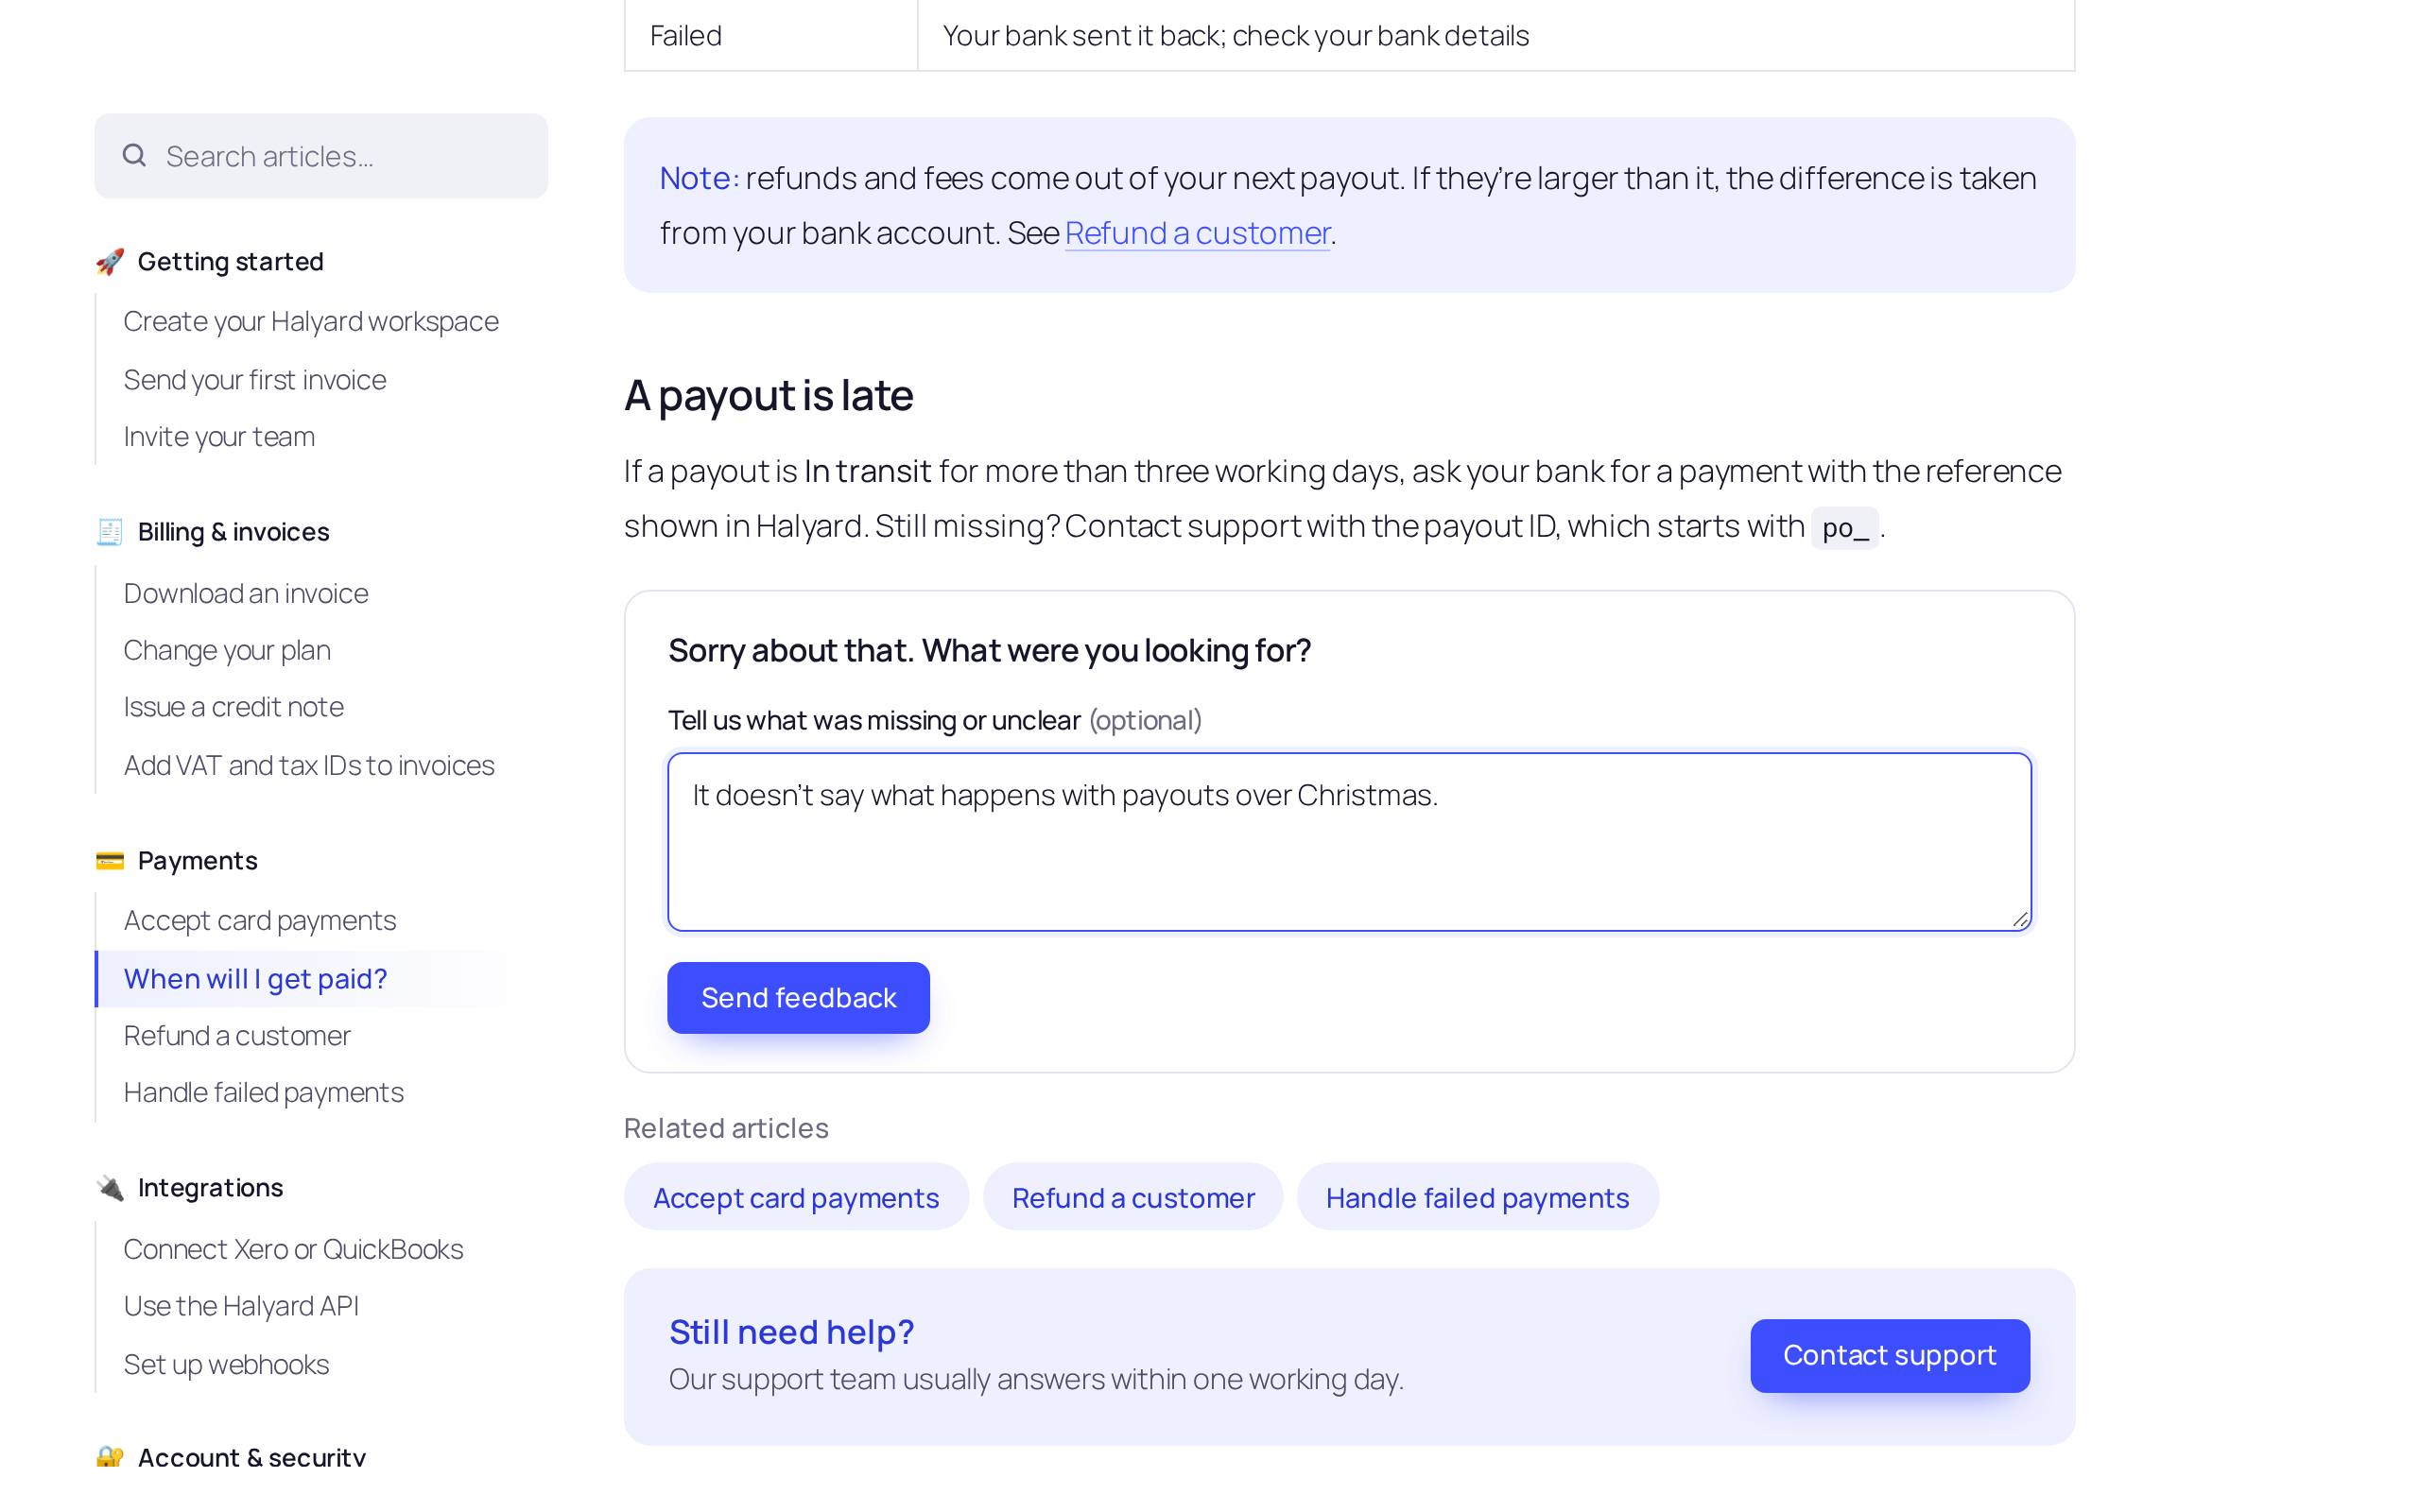
Task: Open Handle failed payments related chip
Action: 1477,1196
